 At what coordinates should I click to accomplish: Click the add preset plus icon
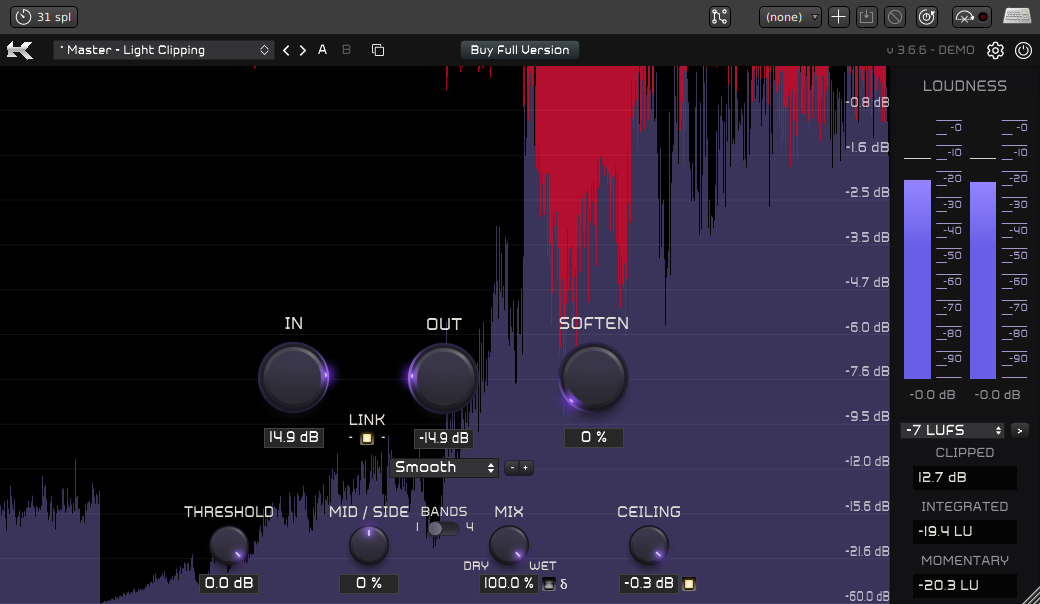coord(839,17)
